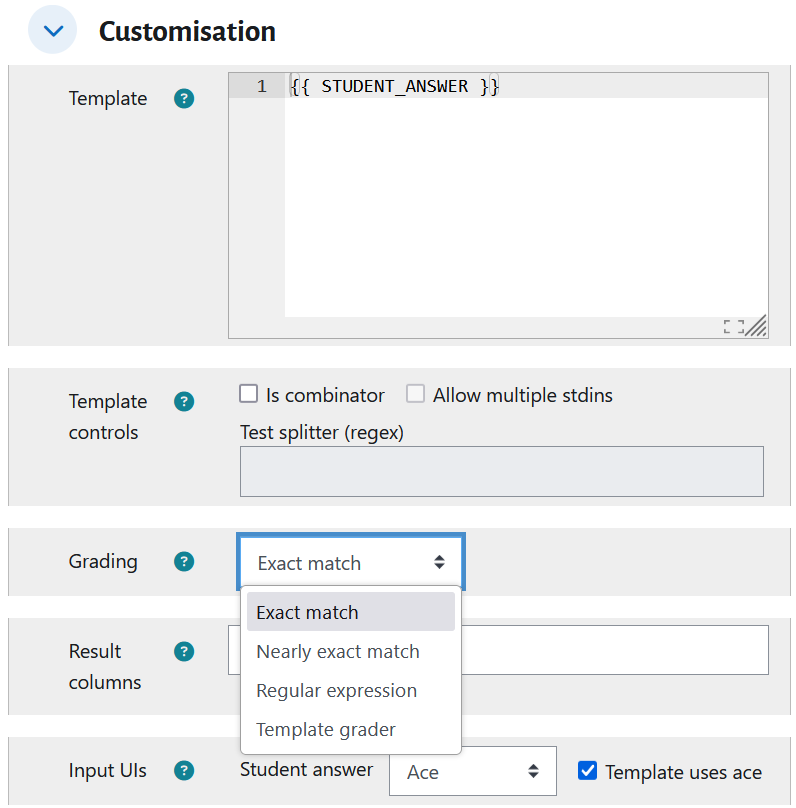
Task: Click the {{ STUDENT_ANSWER }} code text
Action: click(x=395, y=86)
